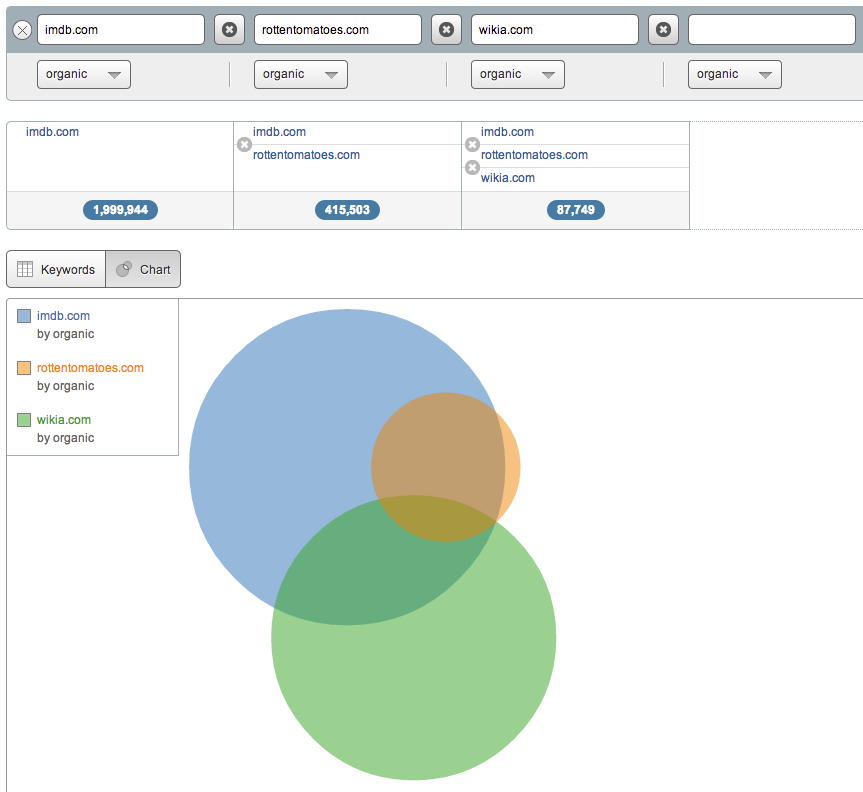The width and height of the screenshot is (863, 792).
Task: Open the organic dropdown under wikia.com
Action: pos(518,74)
